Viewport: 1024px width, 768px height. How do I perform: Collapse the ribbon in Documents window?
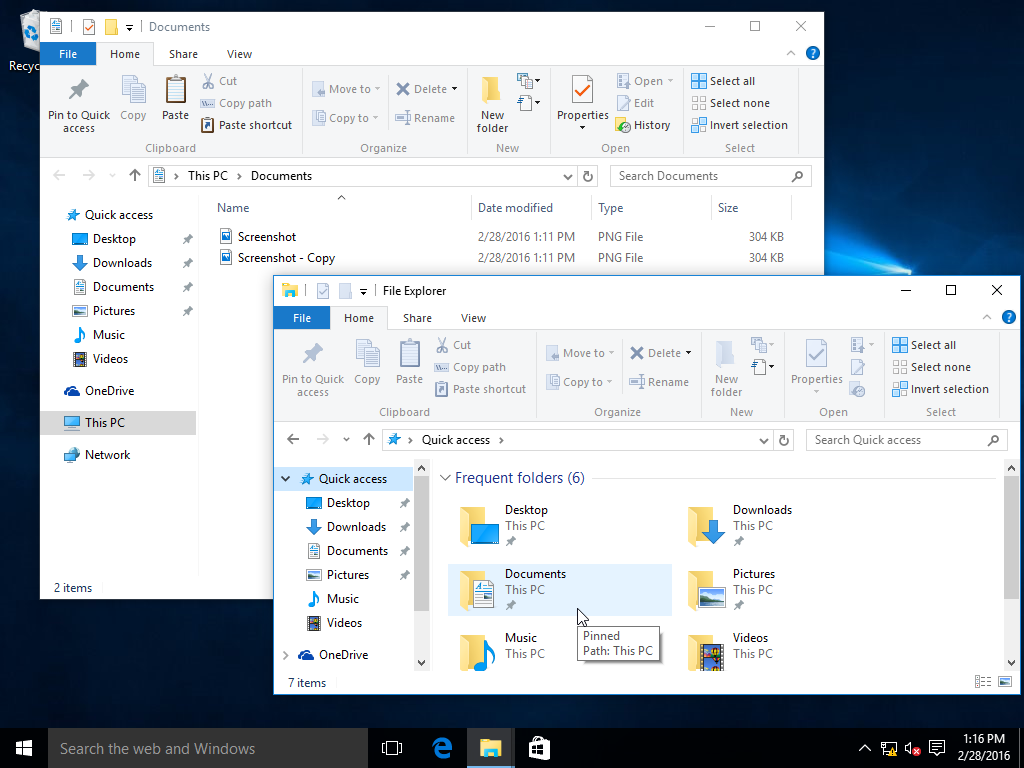click(x=791, y=54)
